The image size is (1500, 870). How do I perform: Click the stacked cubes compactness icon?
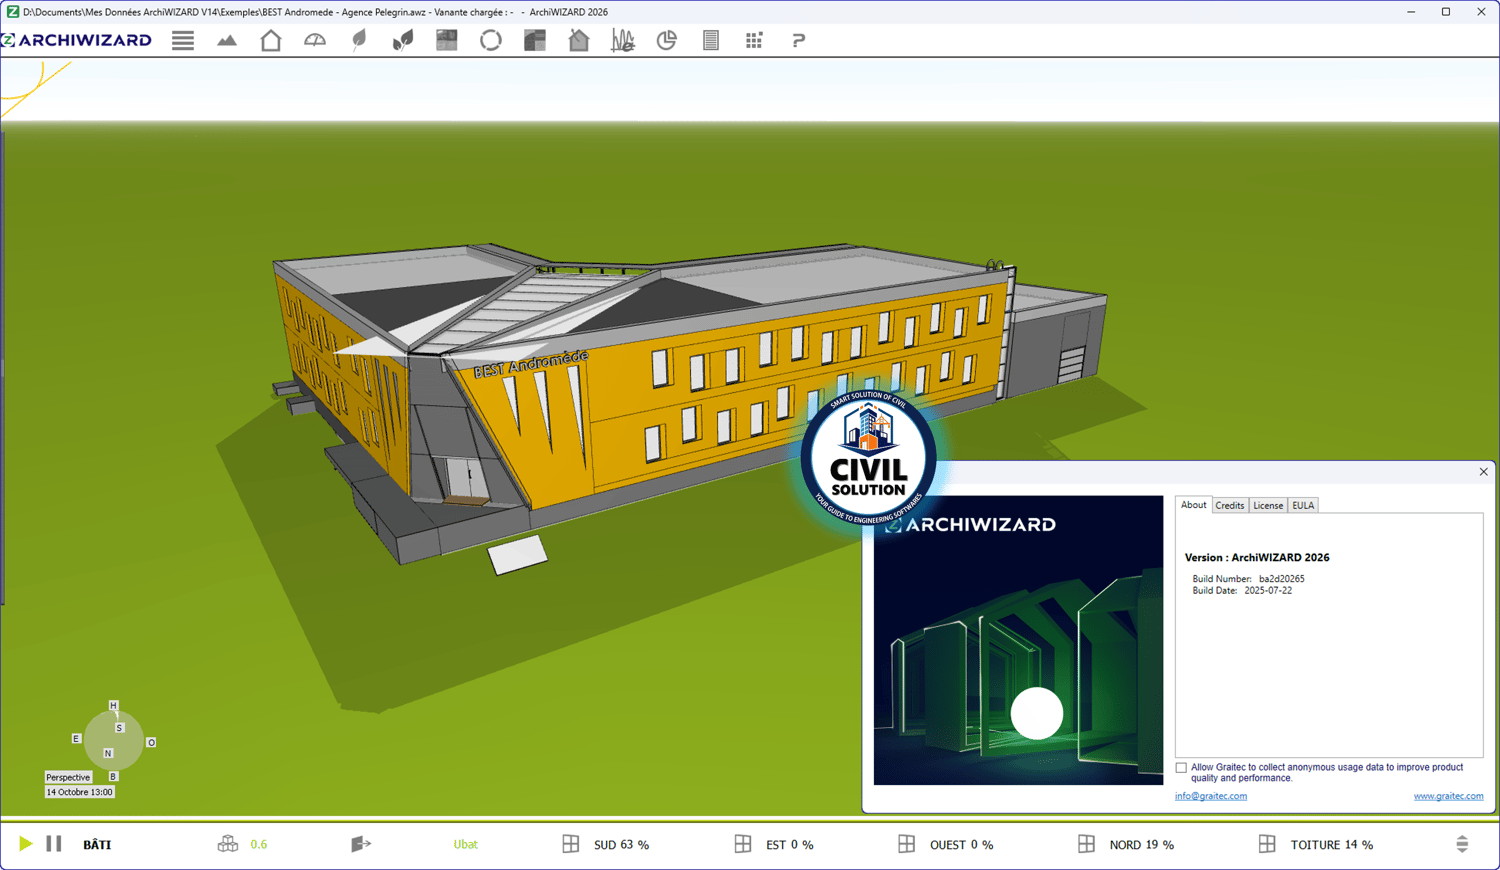[228, 844]
